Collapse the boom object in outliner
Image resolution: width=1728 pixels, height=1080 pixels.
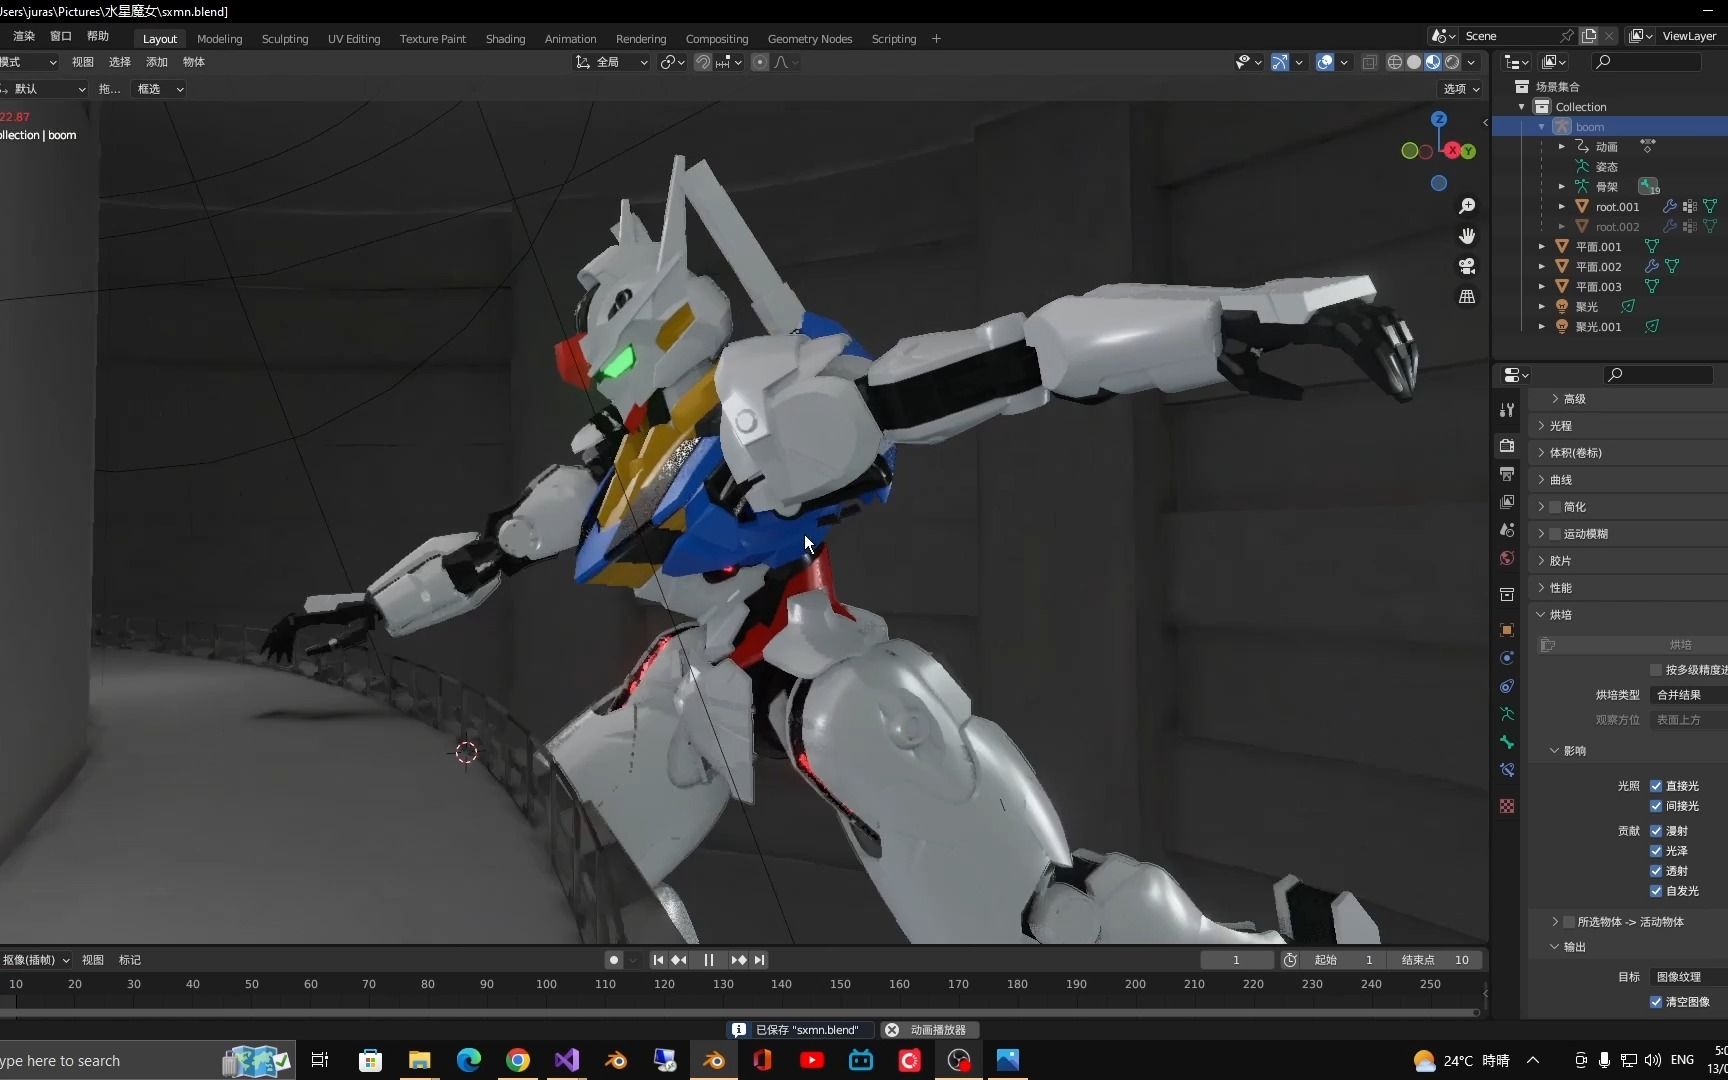coord(1542,127)
